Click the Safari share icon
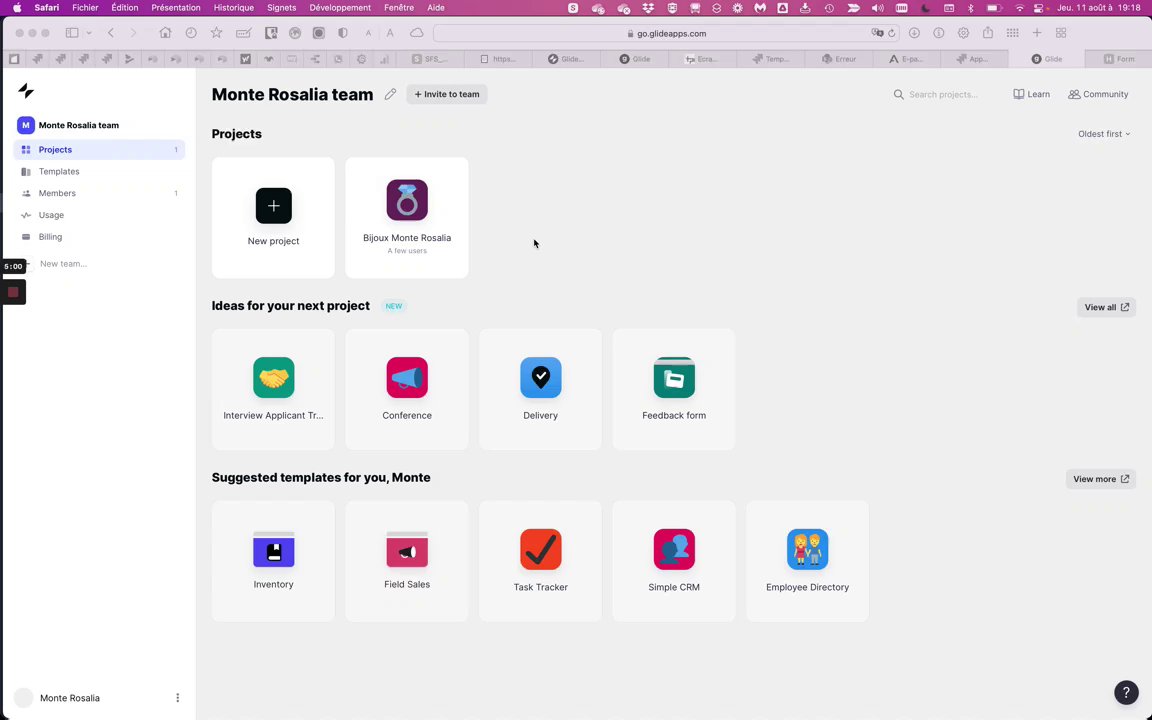Image resolution: width=1152 pixels, height=720 pixels. 988,33
